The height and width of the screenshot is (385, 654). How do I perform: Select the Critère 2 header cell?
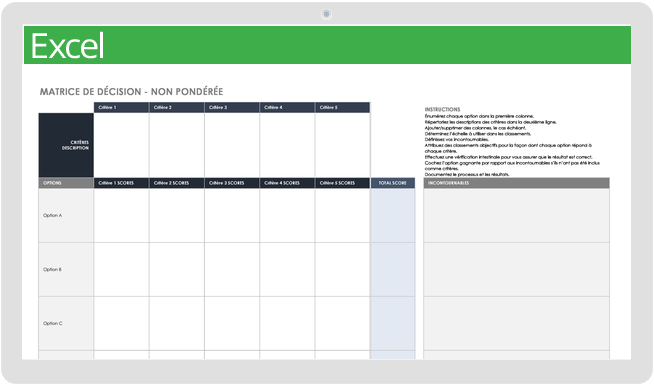click(x=177, y=108)
